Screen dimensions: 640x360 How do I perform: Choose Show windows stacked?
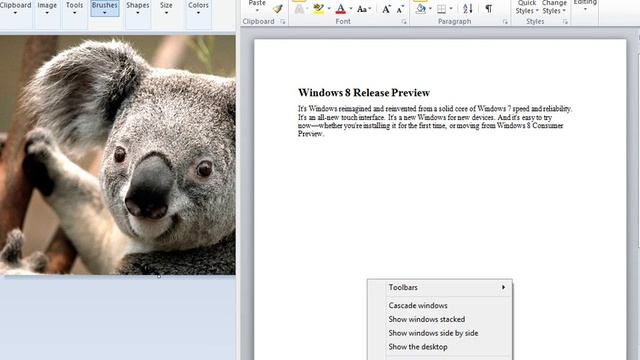click(x=440, y=320)
